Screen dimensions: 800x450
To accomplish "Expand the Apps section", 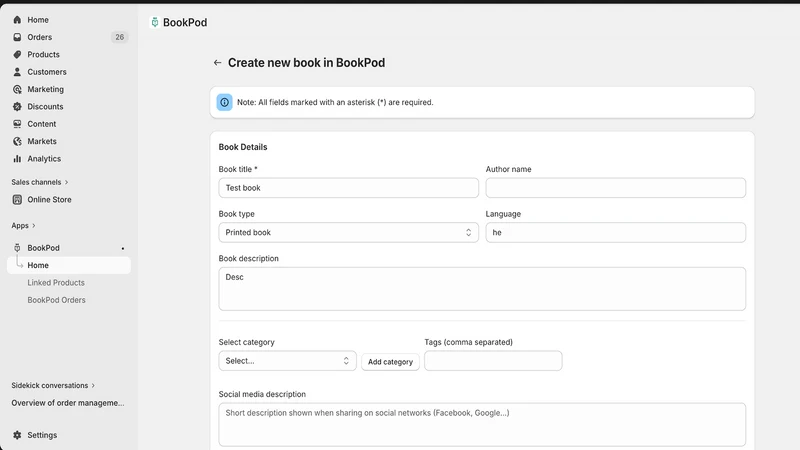I will pyautogui.click(x=23, y=226).
